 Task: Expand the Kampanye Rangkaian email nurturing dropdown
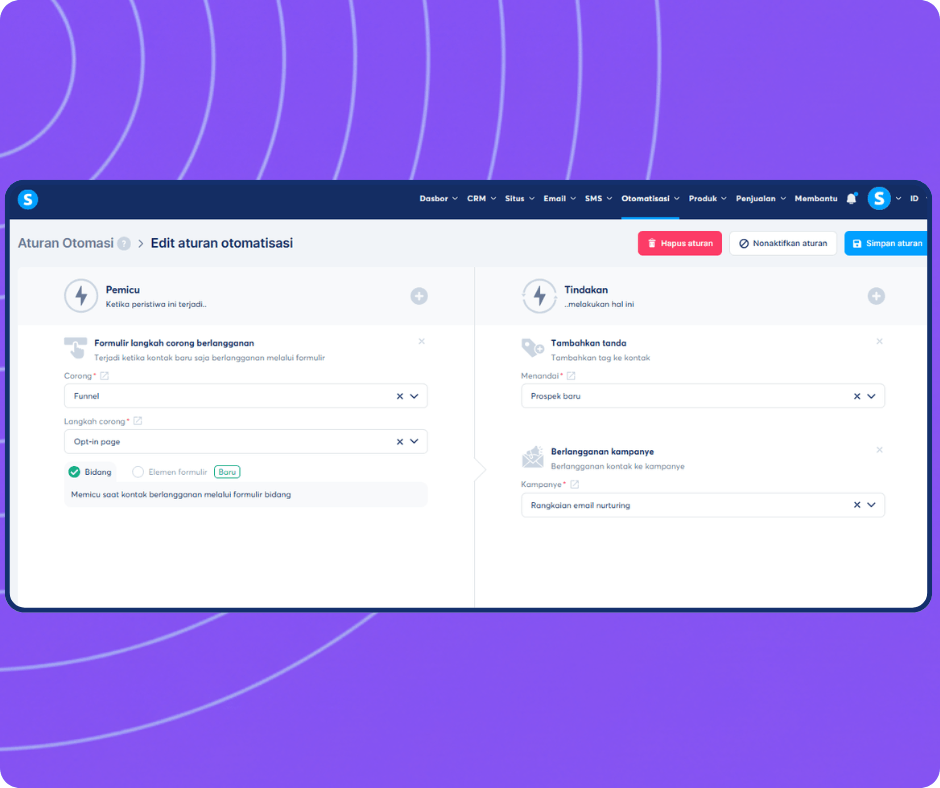pos(871,505)
